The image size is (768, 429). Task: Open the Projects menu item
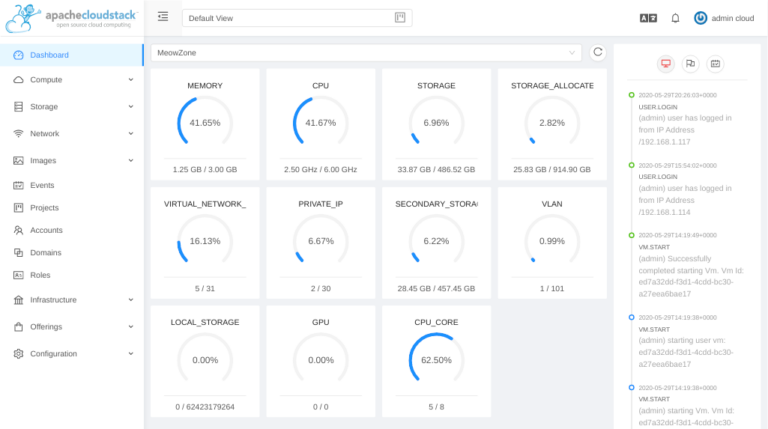[x=72, y=208]
